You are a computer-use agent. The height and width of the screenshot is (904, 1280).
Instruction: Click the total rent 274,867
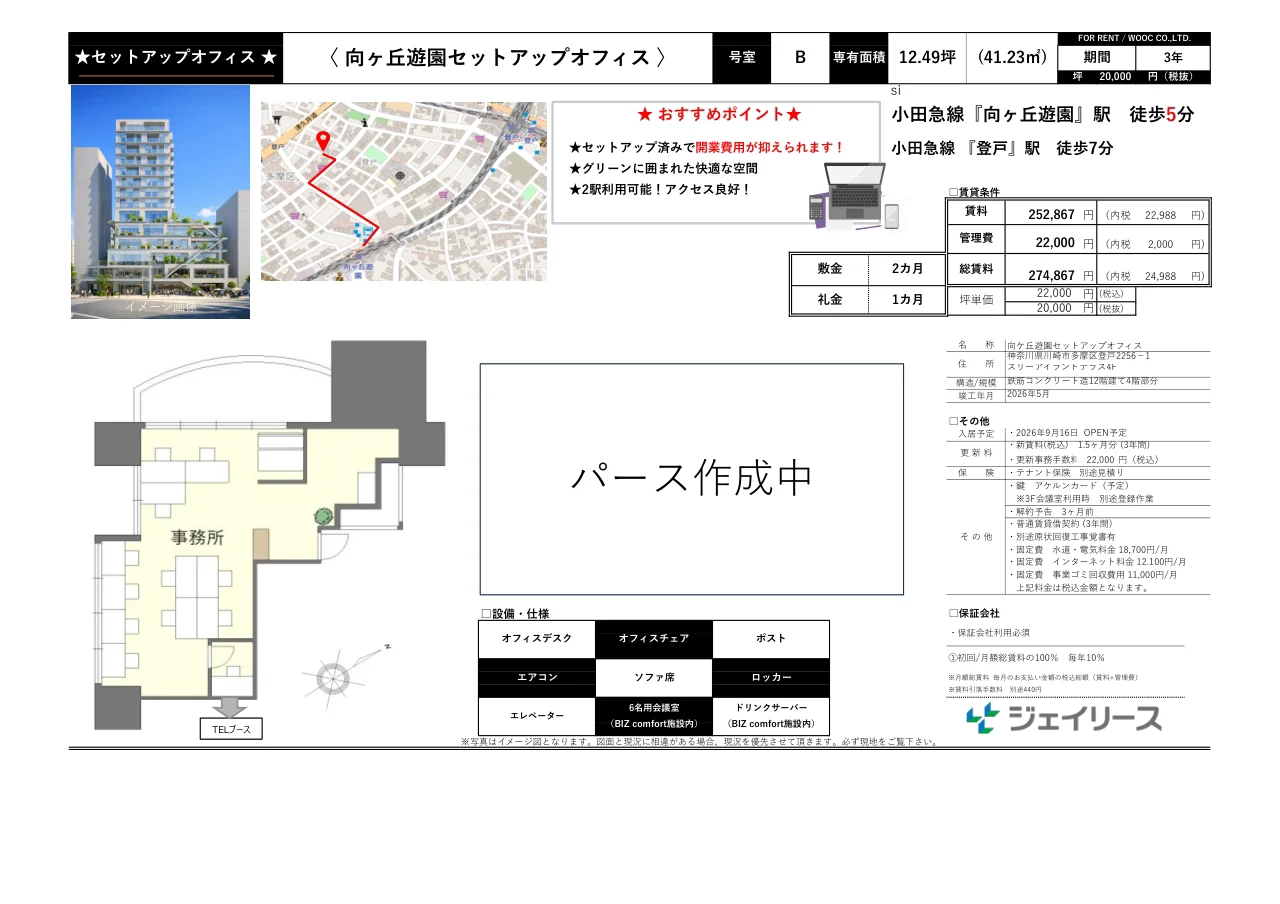tap(1052, 276)
